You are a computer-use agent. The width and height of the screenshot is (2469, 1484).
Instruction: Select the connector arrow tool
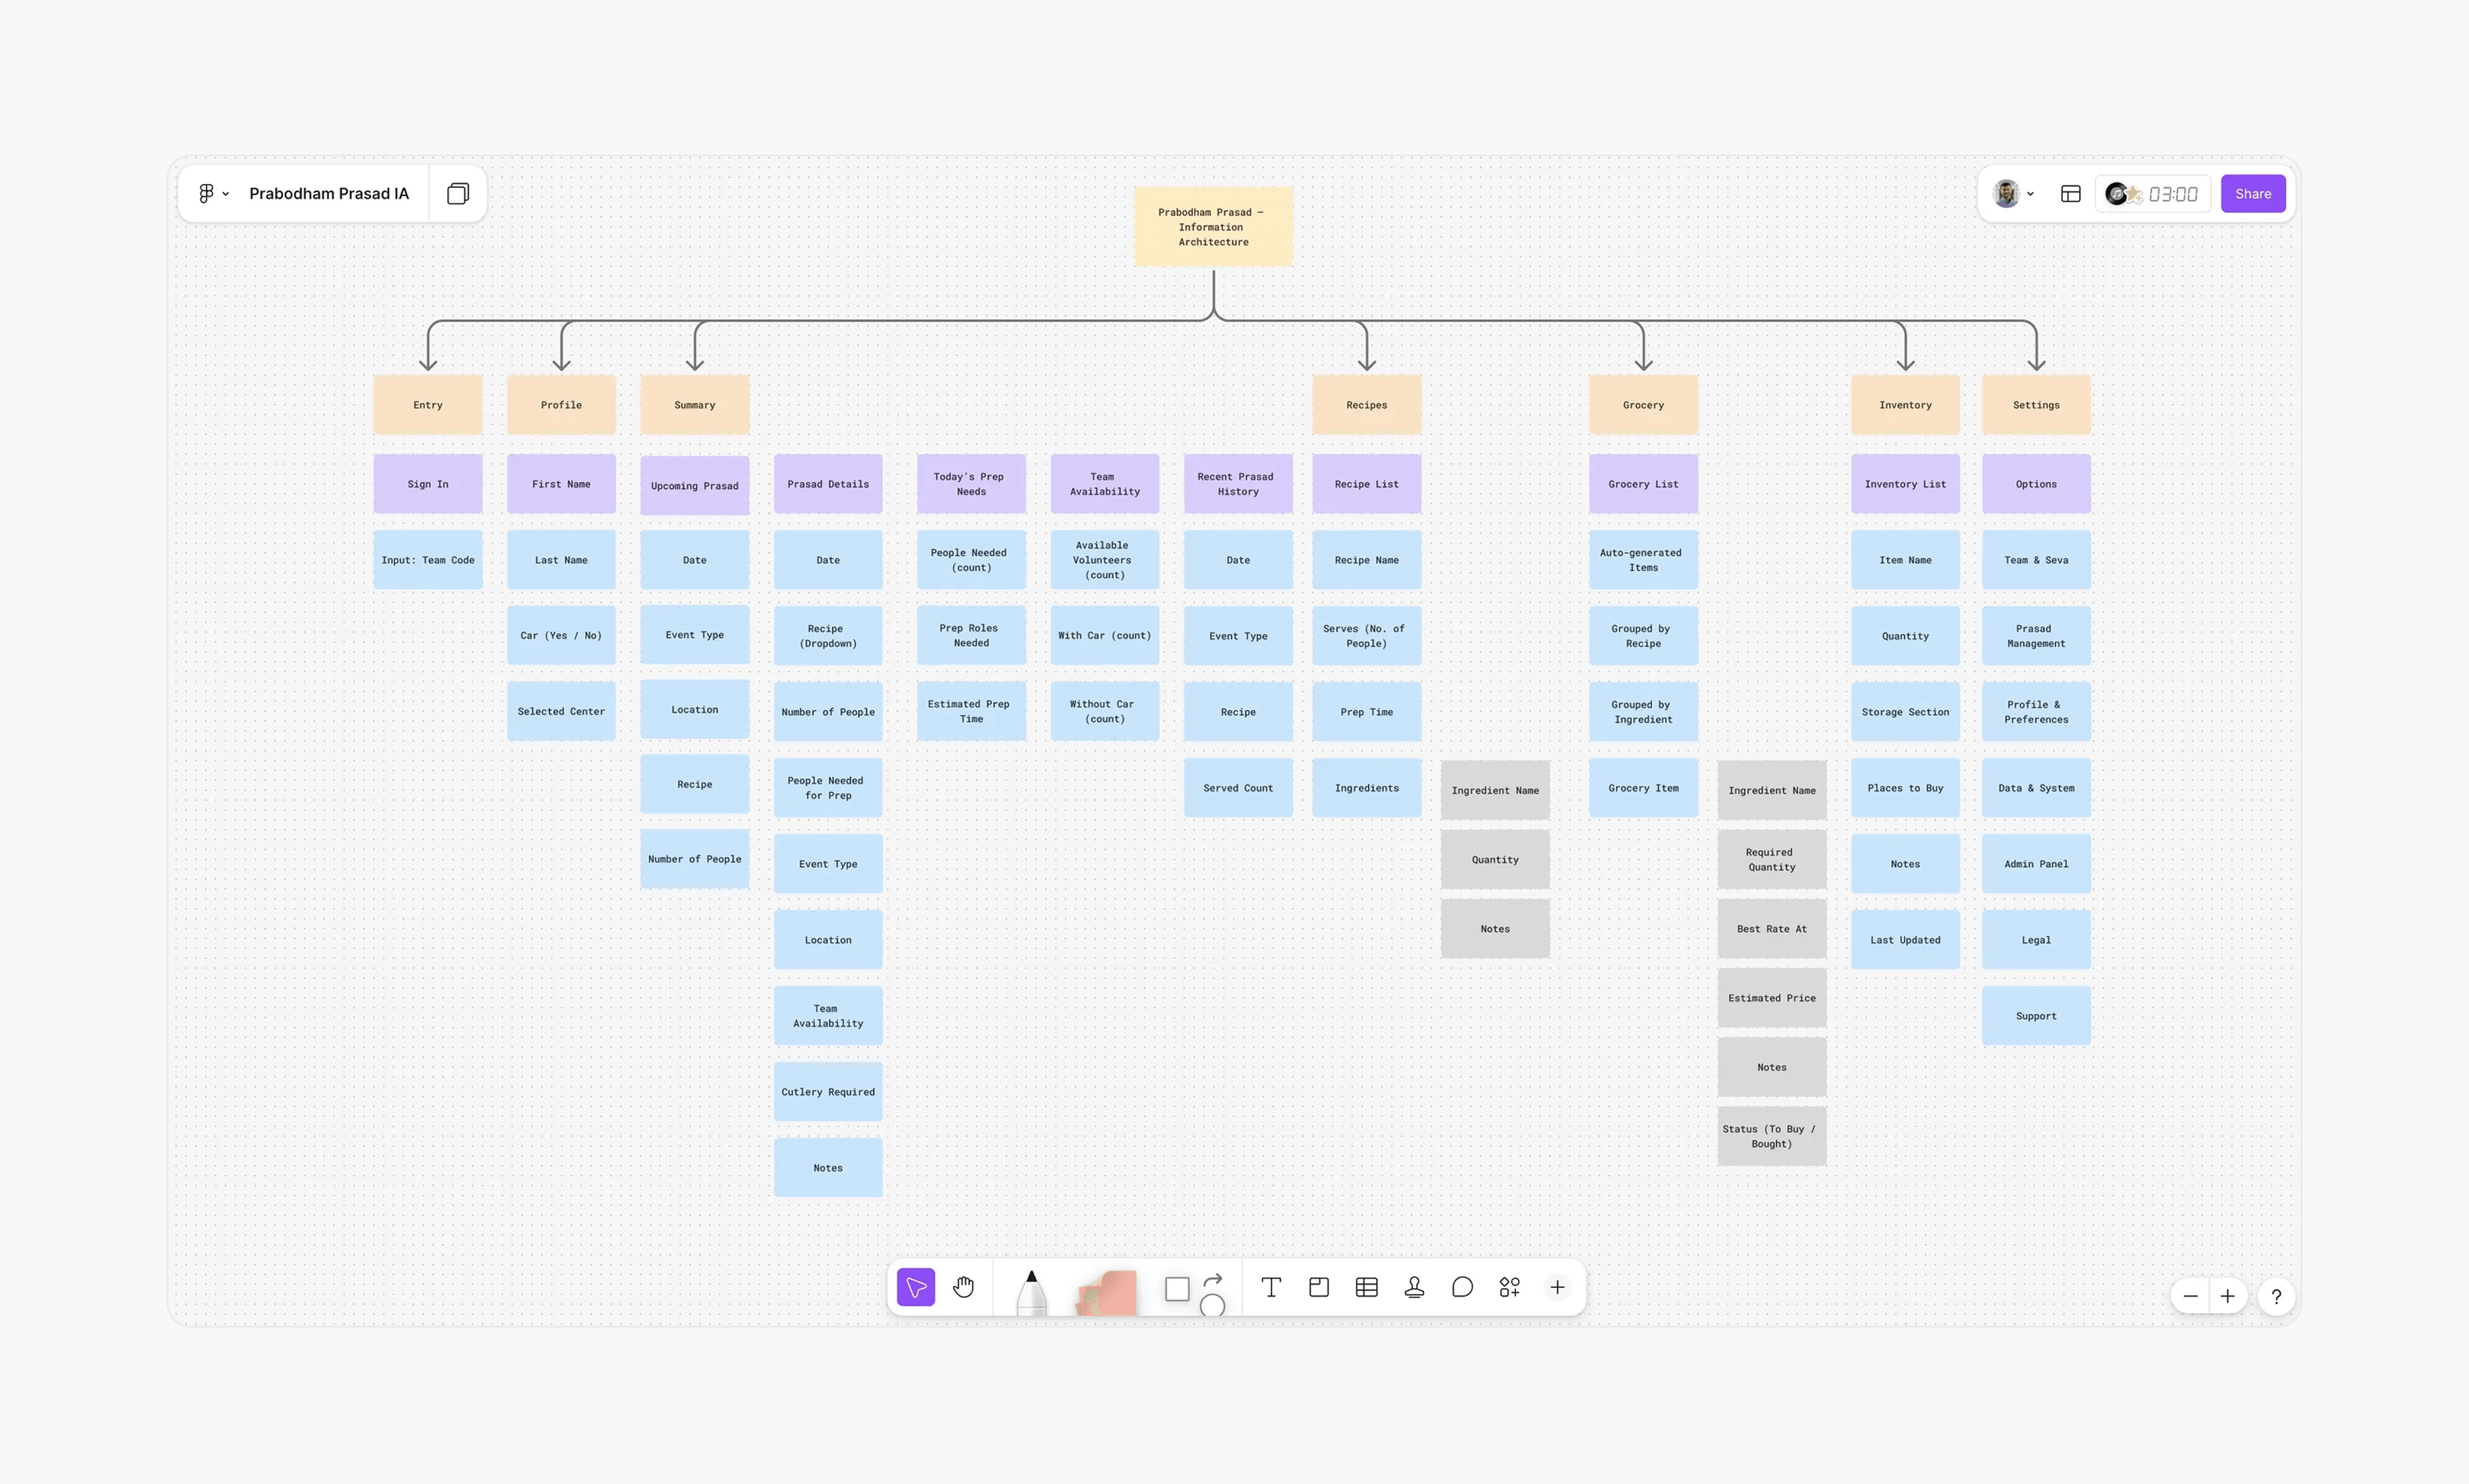coord(1213,1279)
